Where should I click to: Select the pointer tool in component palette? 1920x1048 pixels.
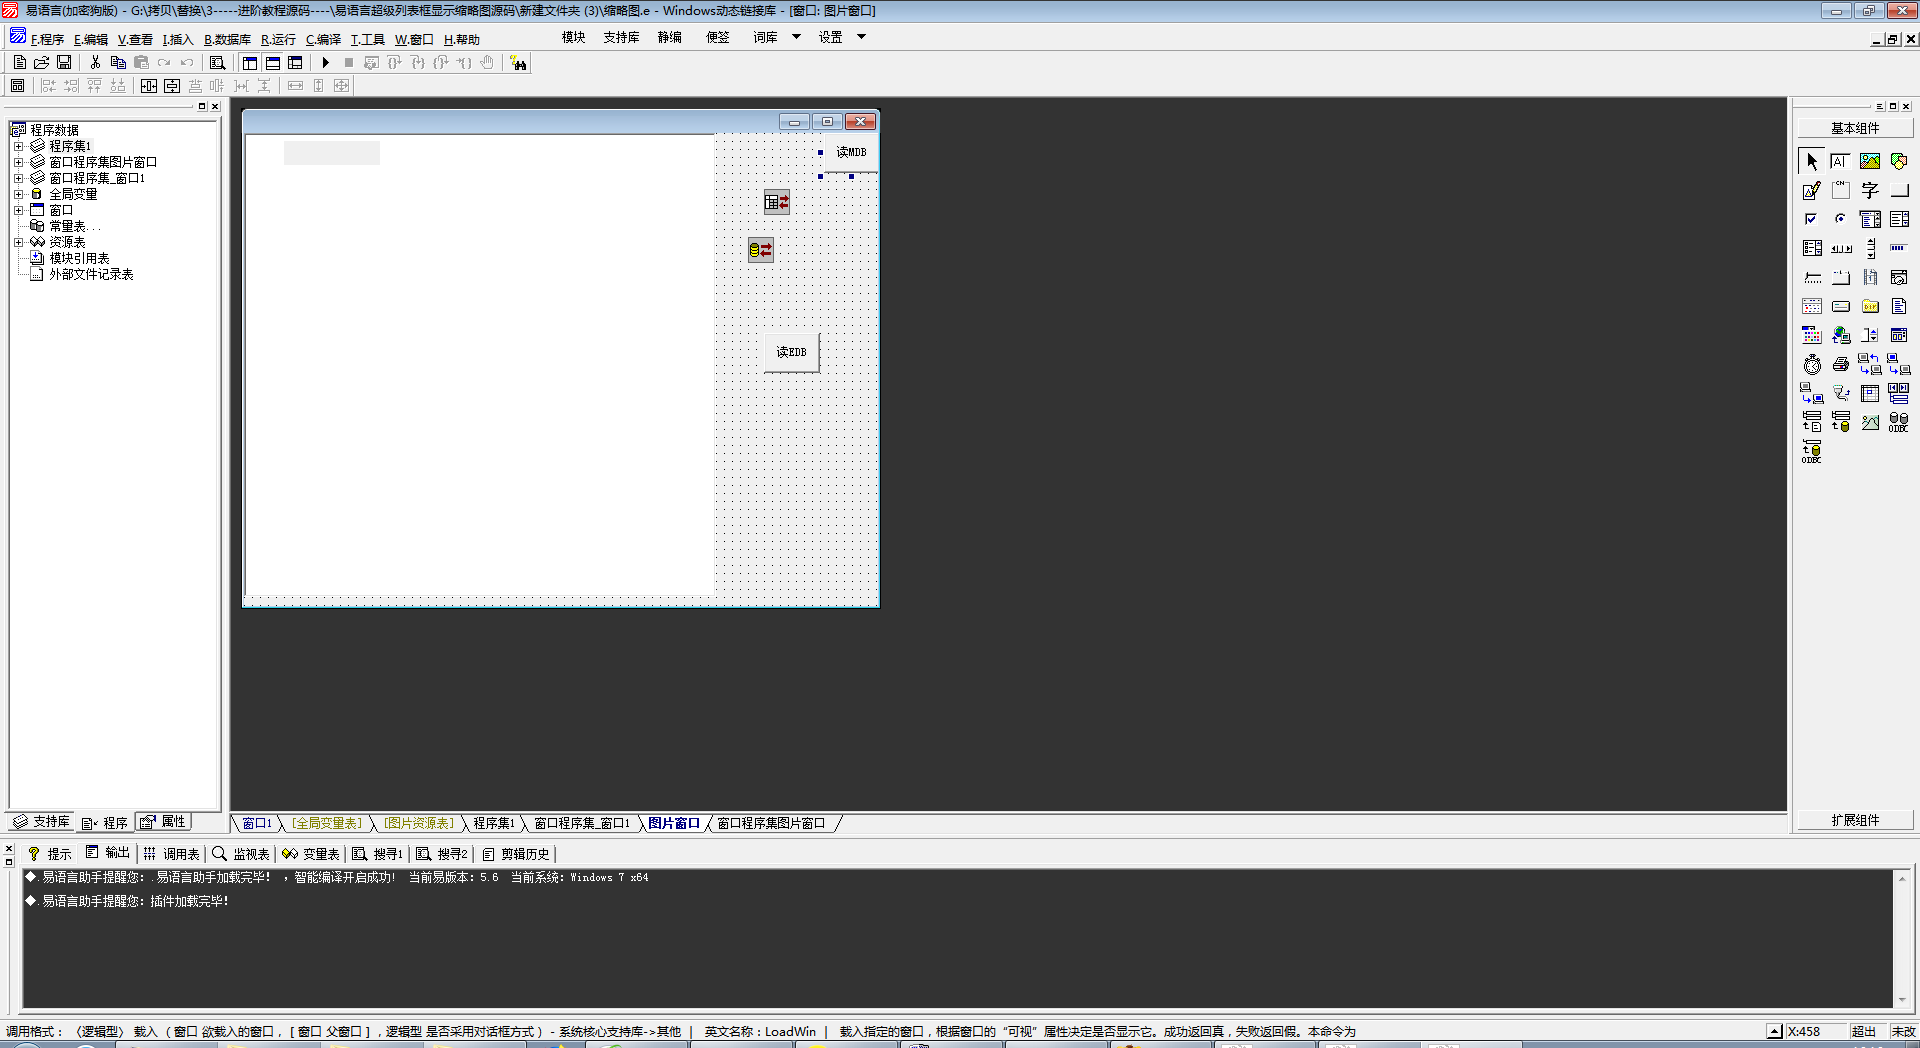(x=1812, y=161)
